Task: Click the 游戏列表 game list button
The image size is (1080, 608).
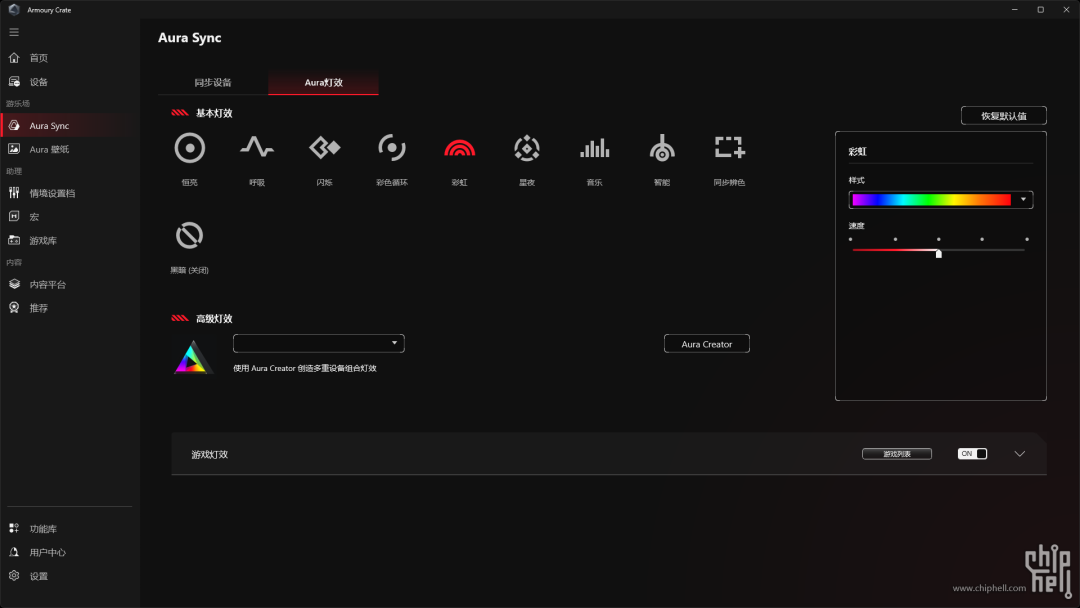Action: [x=897, y=454]
